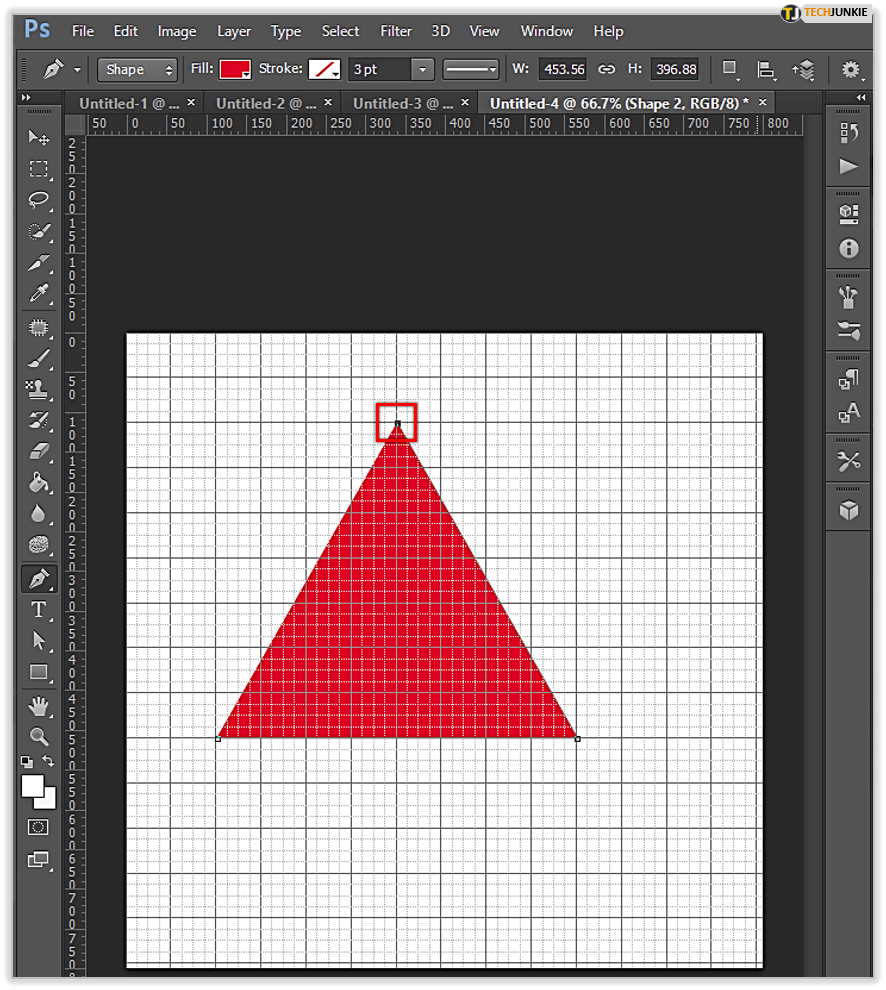Change the screen mode

(38, 859)
